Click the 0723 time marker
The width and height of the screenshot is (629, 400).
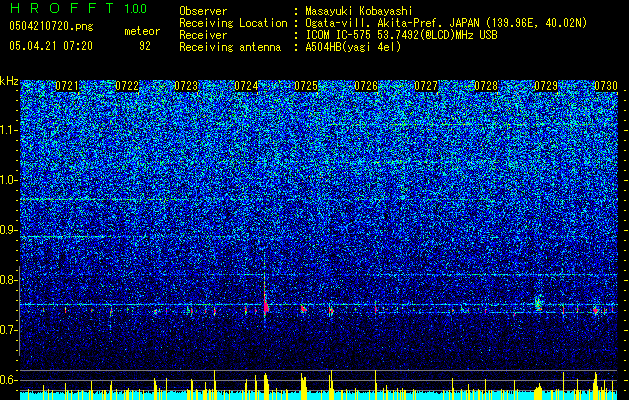pos(187,86)
